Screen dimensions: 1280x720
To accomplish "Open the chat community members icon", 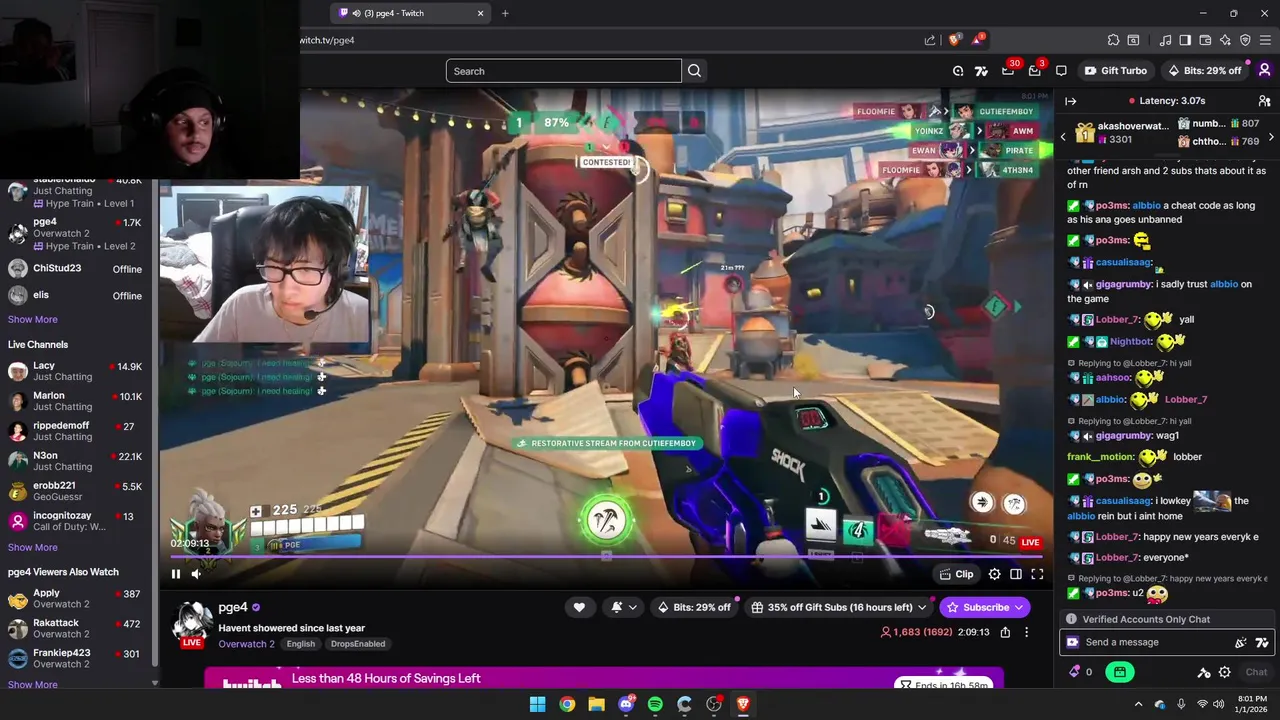I will tap(1264, 101).
